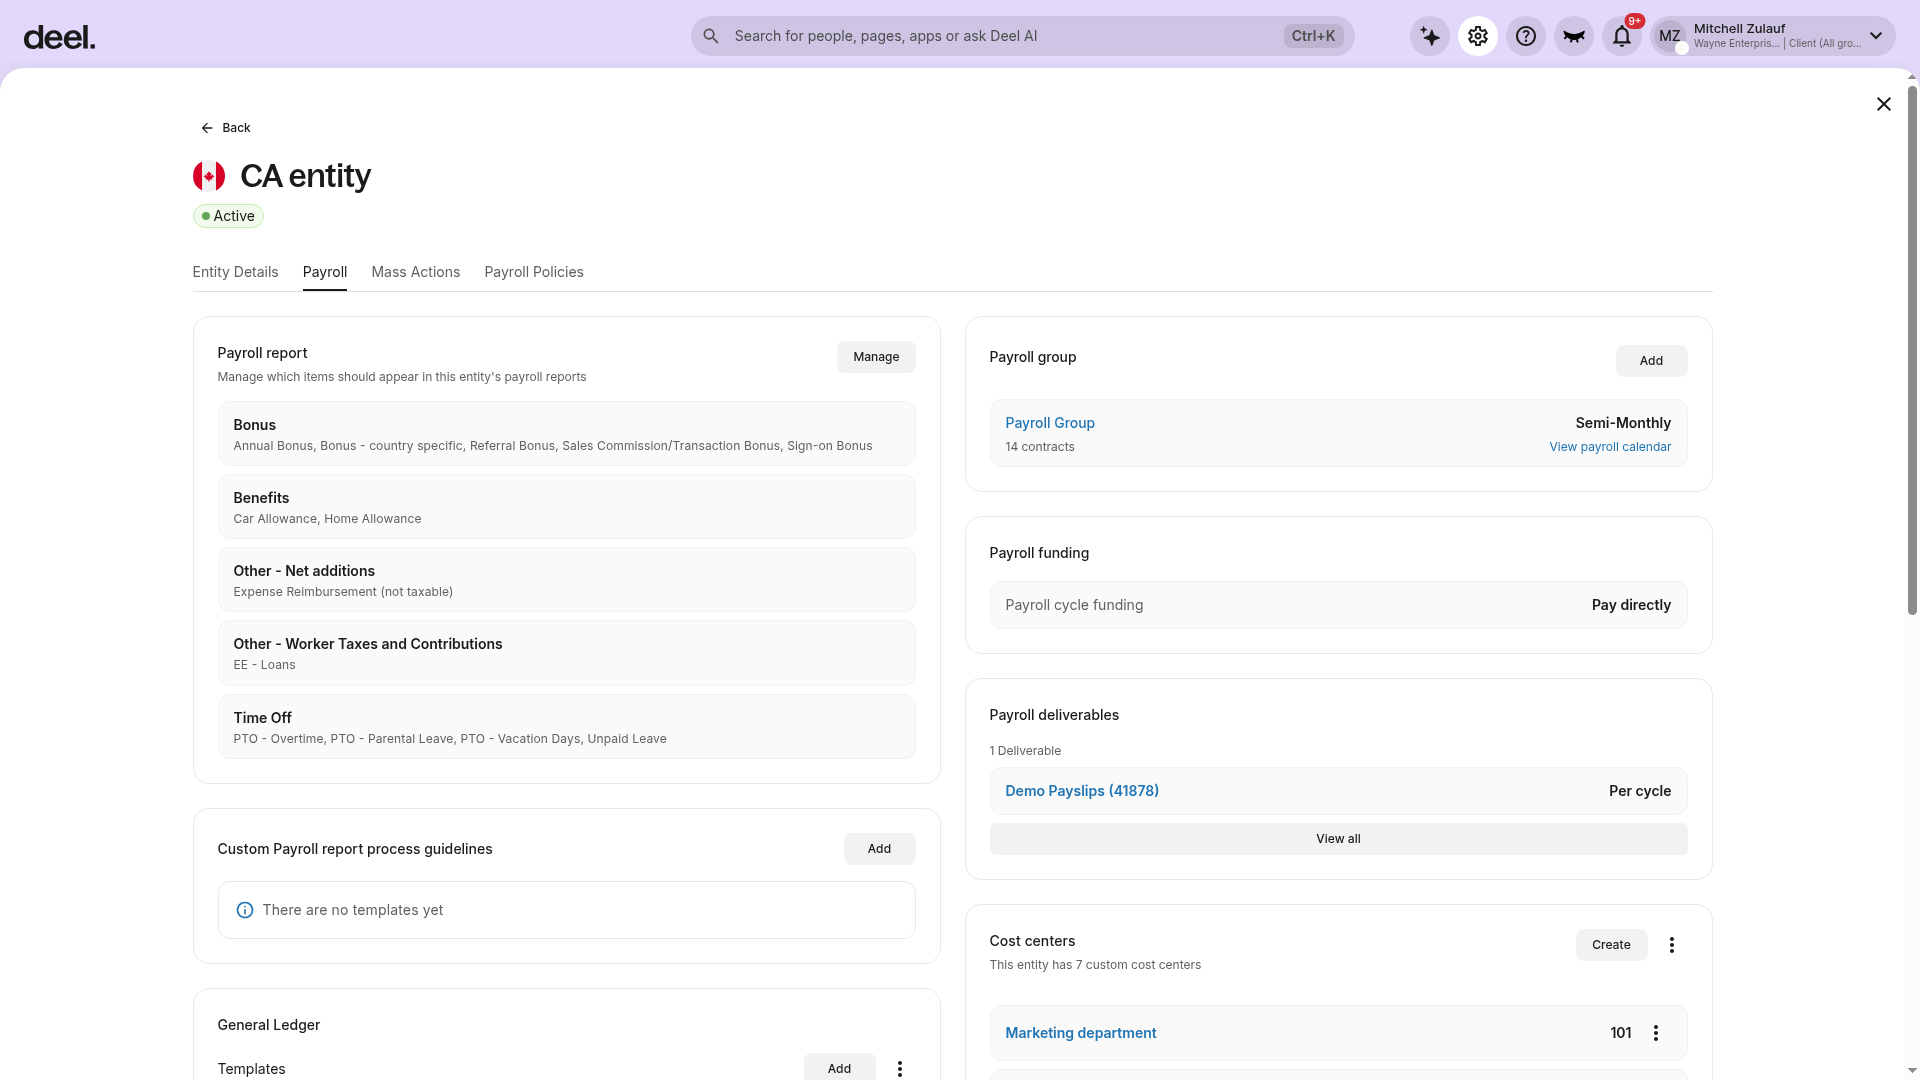Open the Payroll Group link
Viewport: 1920px width, 1080px height.
coord(1050,423)
